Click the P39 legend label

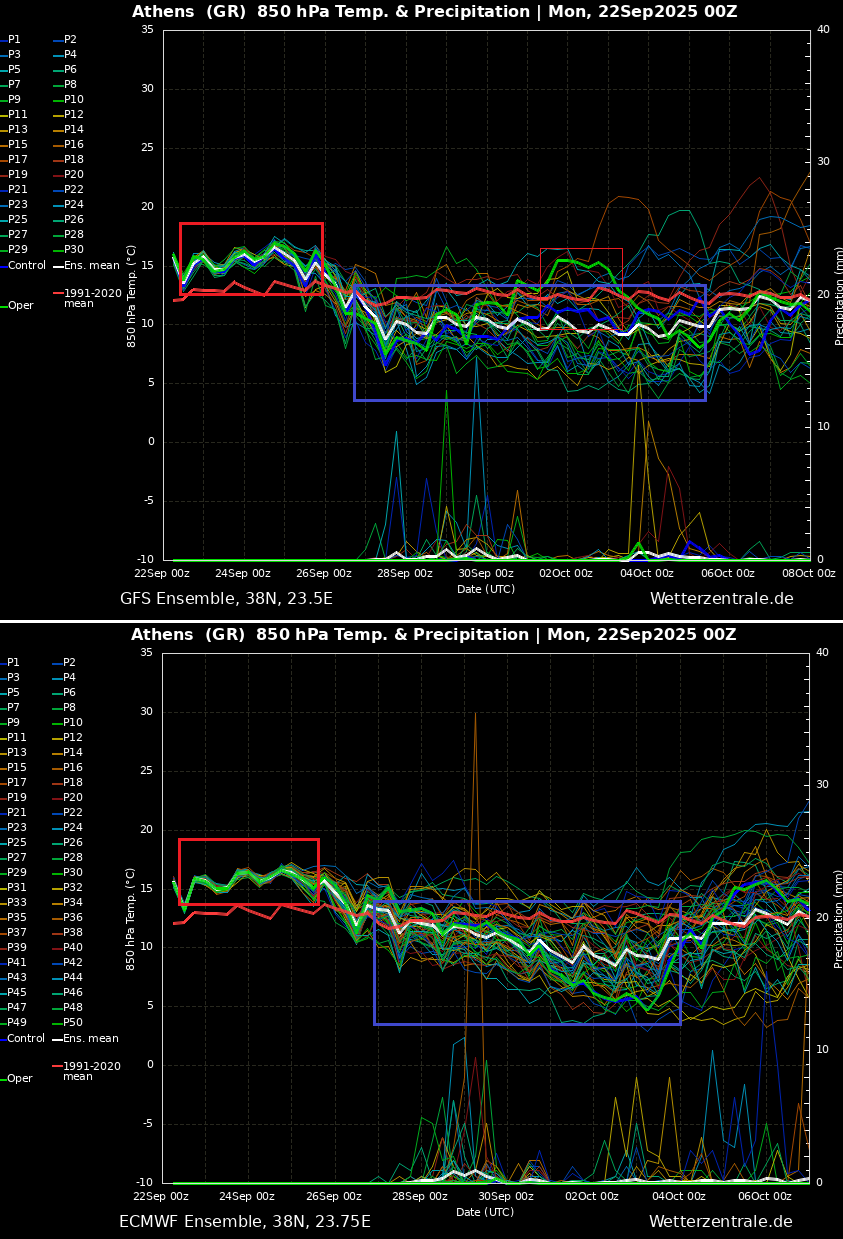click(x=18, y=948)
